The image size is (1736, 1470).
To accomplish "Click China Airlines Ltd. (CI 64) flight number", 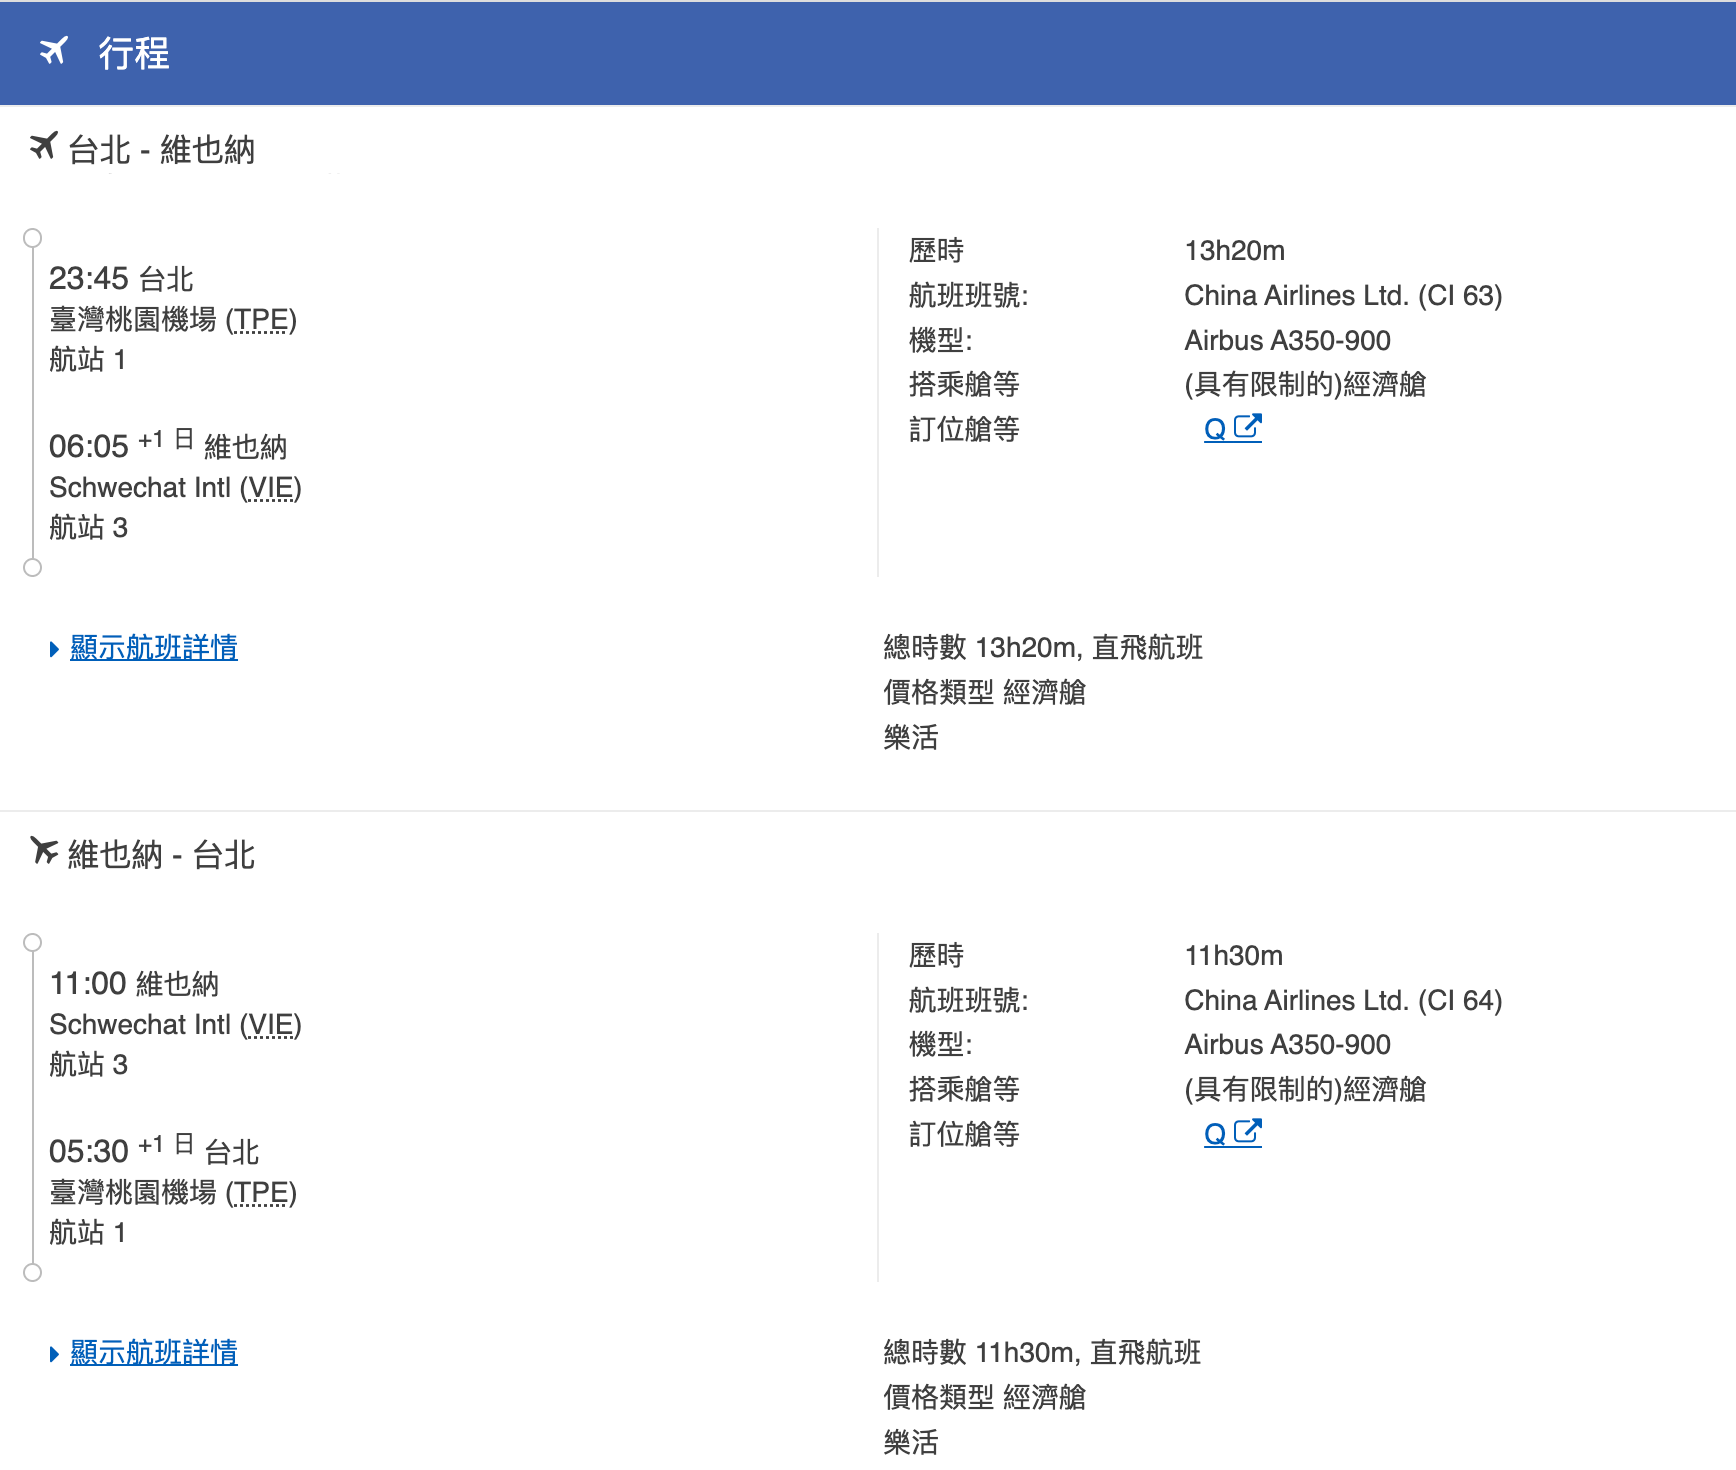I will [x=1343, y=1001].
